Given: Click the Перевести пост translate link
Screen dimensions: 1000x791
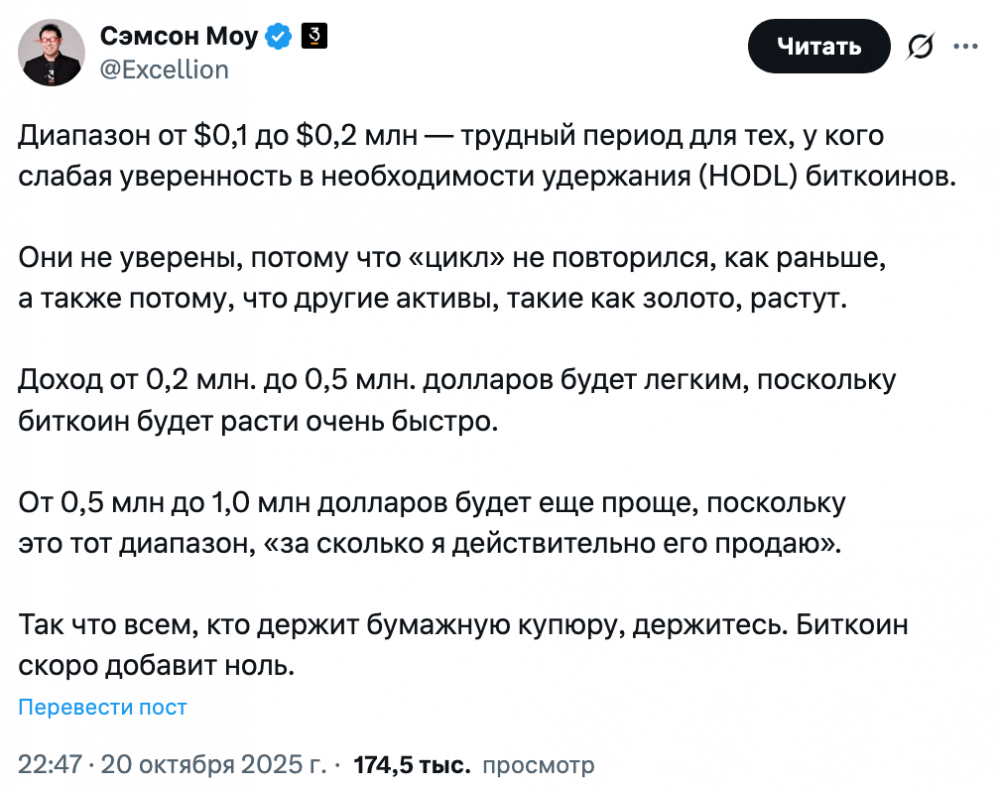Looking at the screenshot, I should pyautogui.click(x=102, y=707).
